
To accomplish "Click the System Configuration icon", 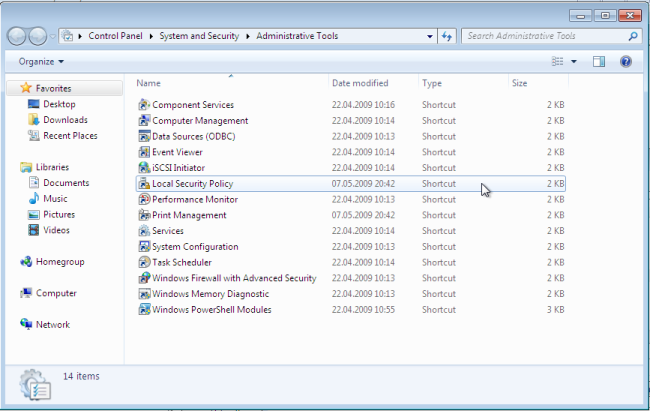I will (x=144, y=246).
